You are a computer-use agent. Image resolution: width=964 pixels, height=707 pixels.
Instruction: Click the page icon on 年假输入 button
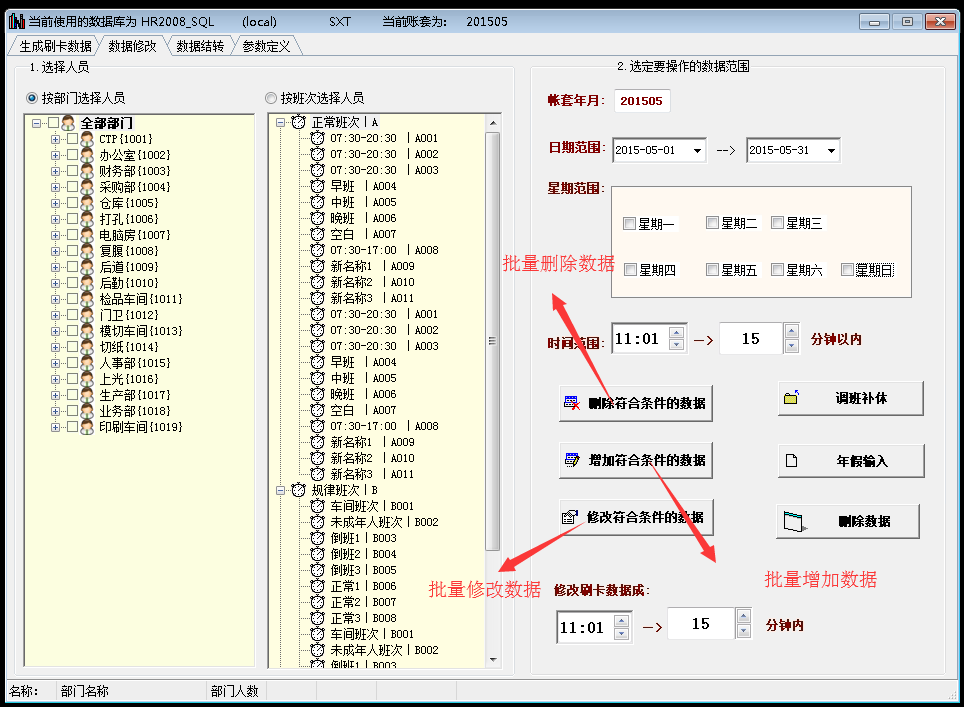791,460
